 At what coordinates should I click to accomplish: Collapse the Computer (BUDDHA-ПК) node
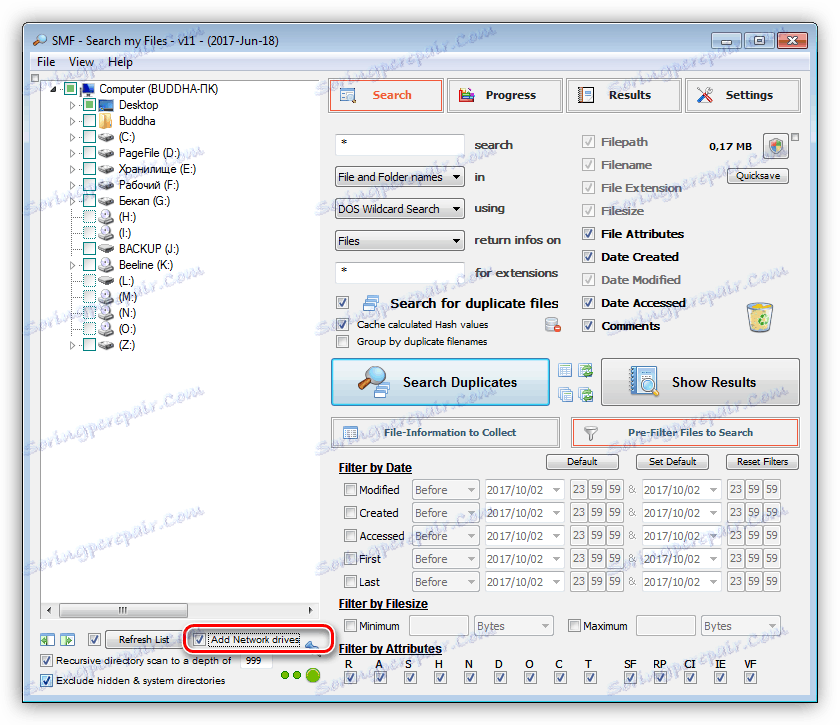[x=53, y=89]
